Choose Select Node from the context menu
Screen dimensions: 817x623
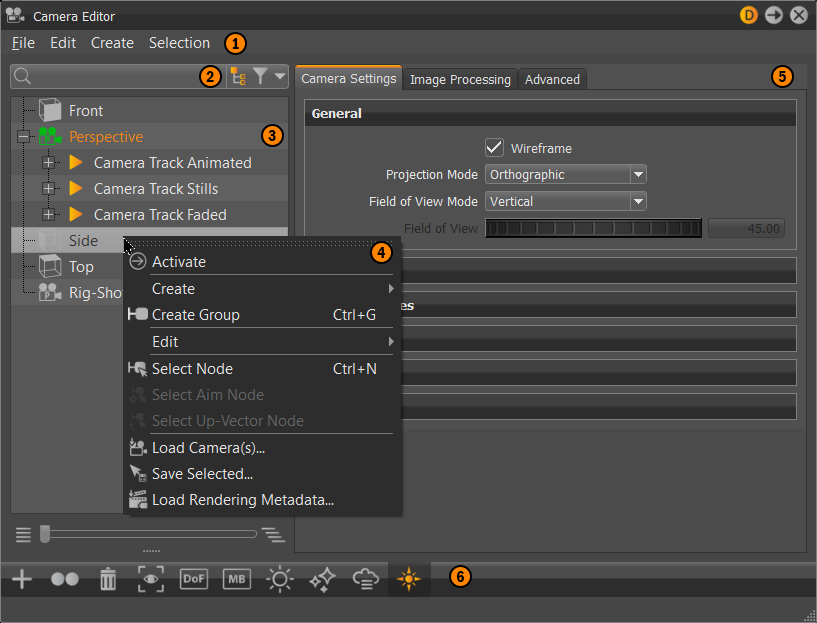pos(262,369)
